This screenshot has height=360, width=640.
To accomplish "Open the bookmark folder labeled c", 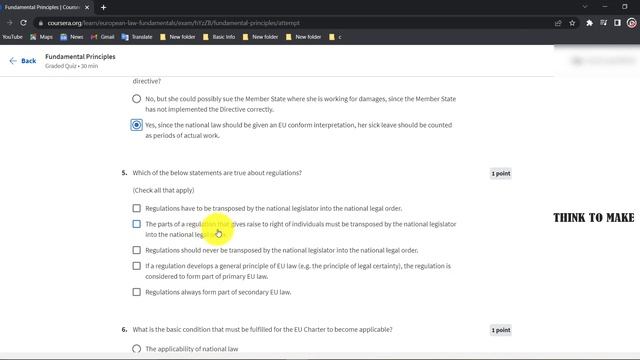I will 336,37.
